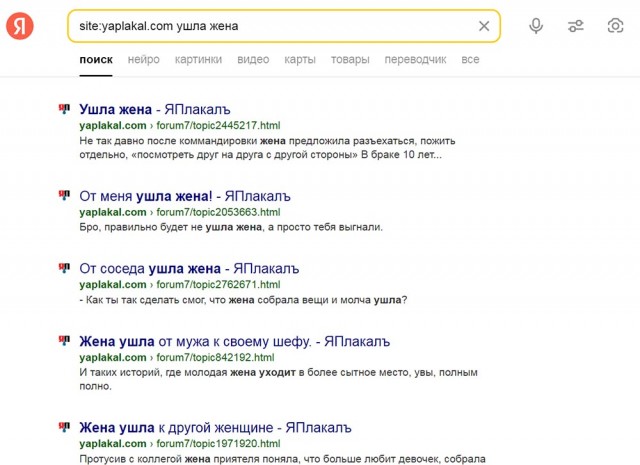
Task: Select the поиск tab
Action: [x=96, y=60]
